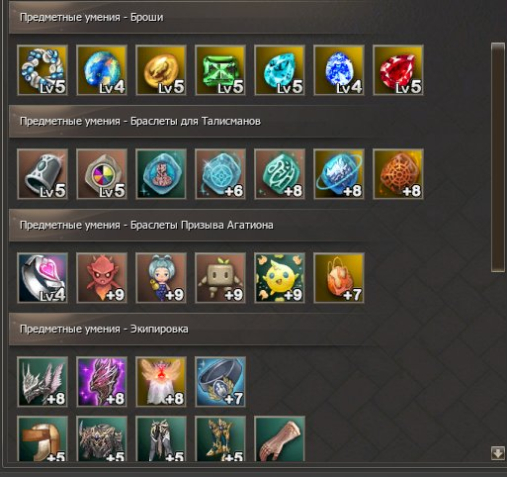Select the gauntlet gloves equipment icon

tap(280, 439)
